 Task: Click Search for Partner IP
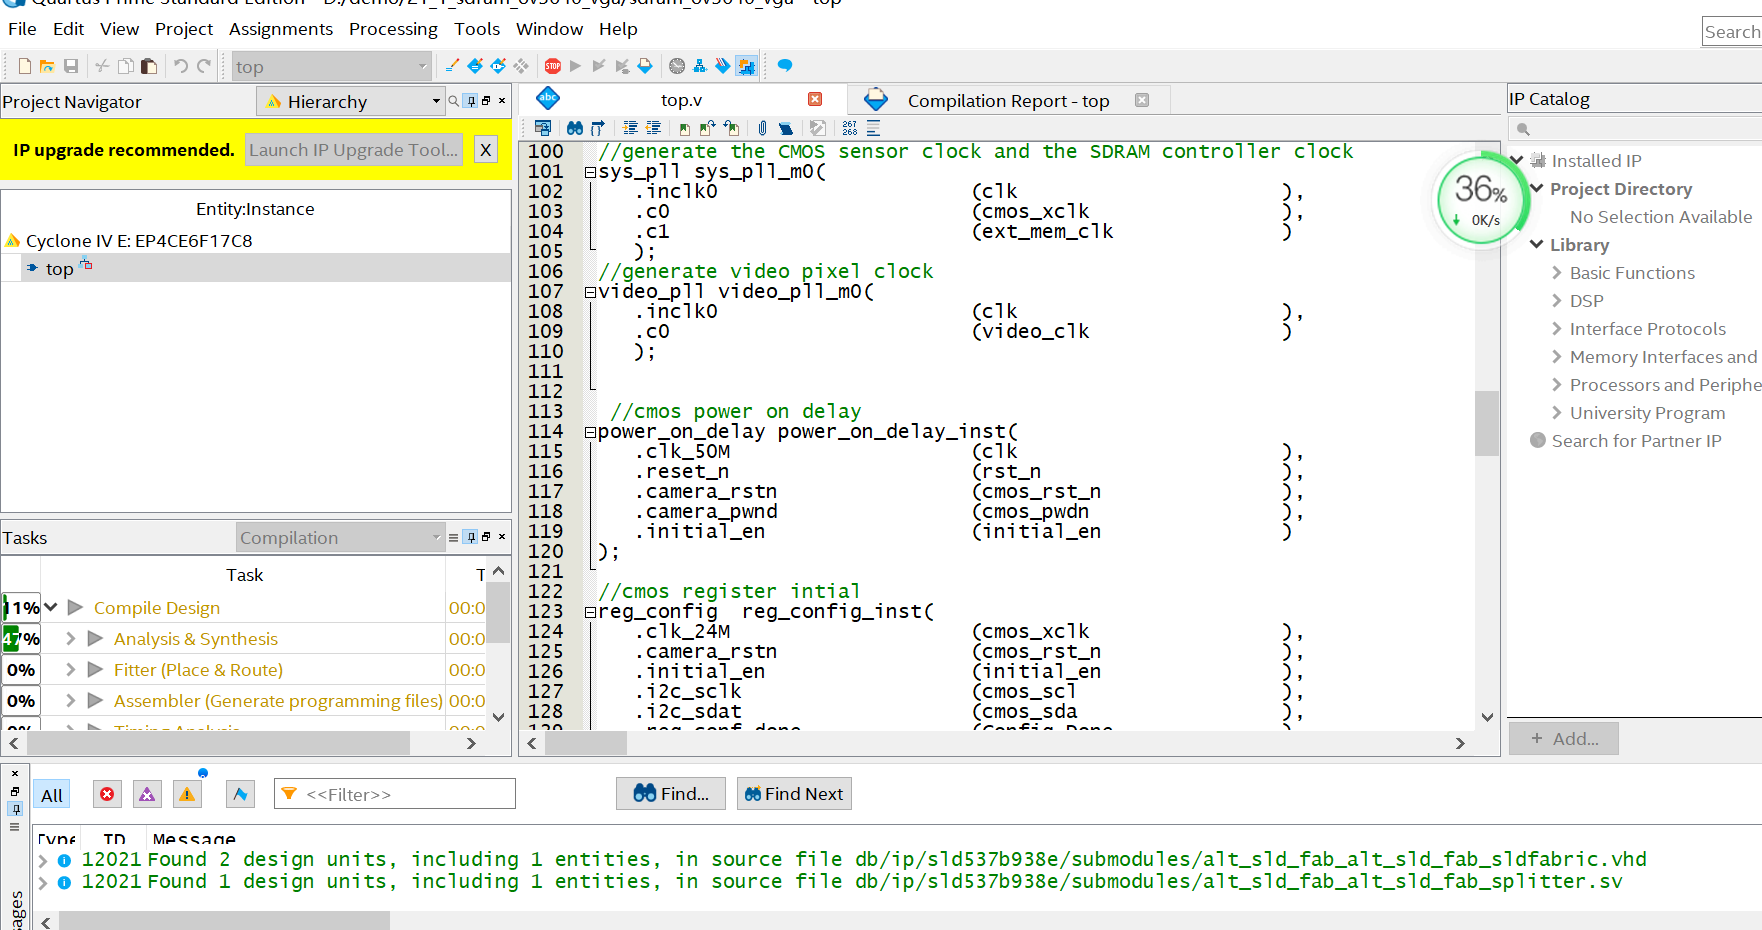click(x=1636, y=440)
